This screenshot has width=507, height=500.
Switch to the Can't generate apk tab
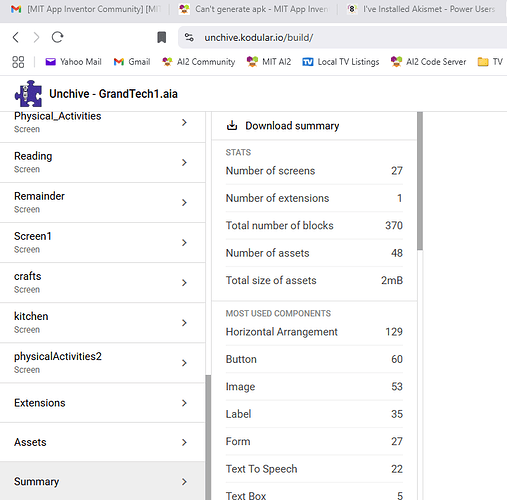point(253,9)
